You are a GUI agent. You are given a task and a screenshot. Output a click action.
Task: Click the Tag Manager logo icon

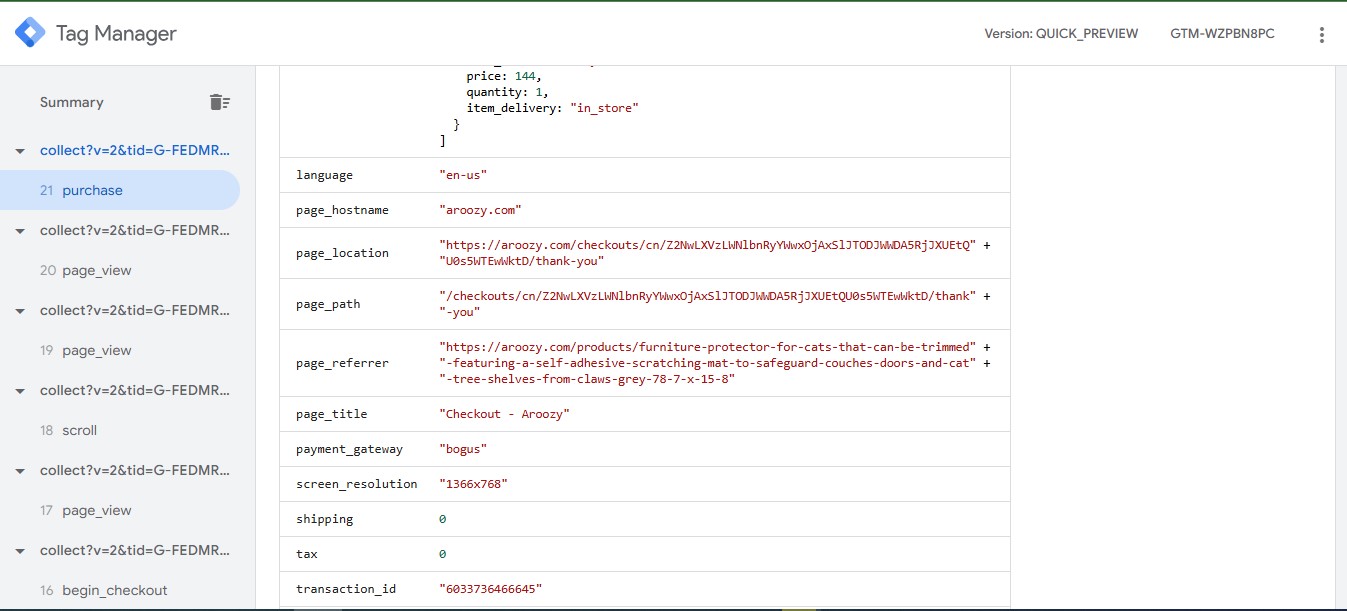pyautogui.click(x=30, y=33)
